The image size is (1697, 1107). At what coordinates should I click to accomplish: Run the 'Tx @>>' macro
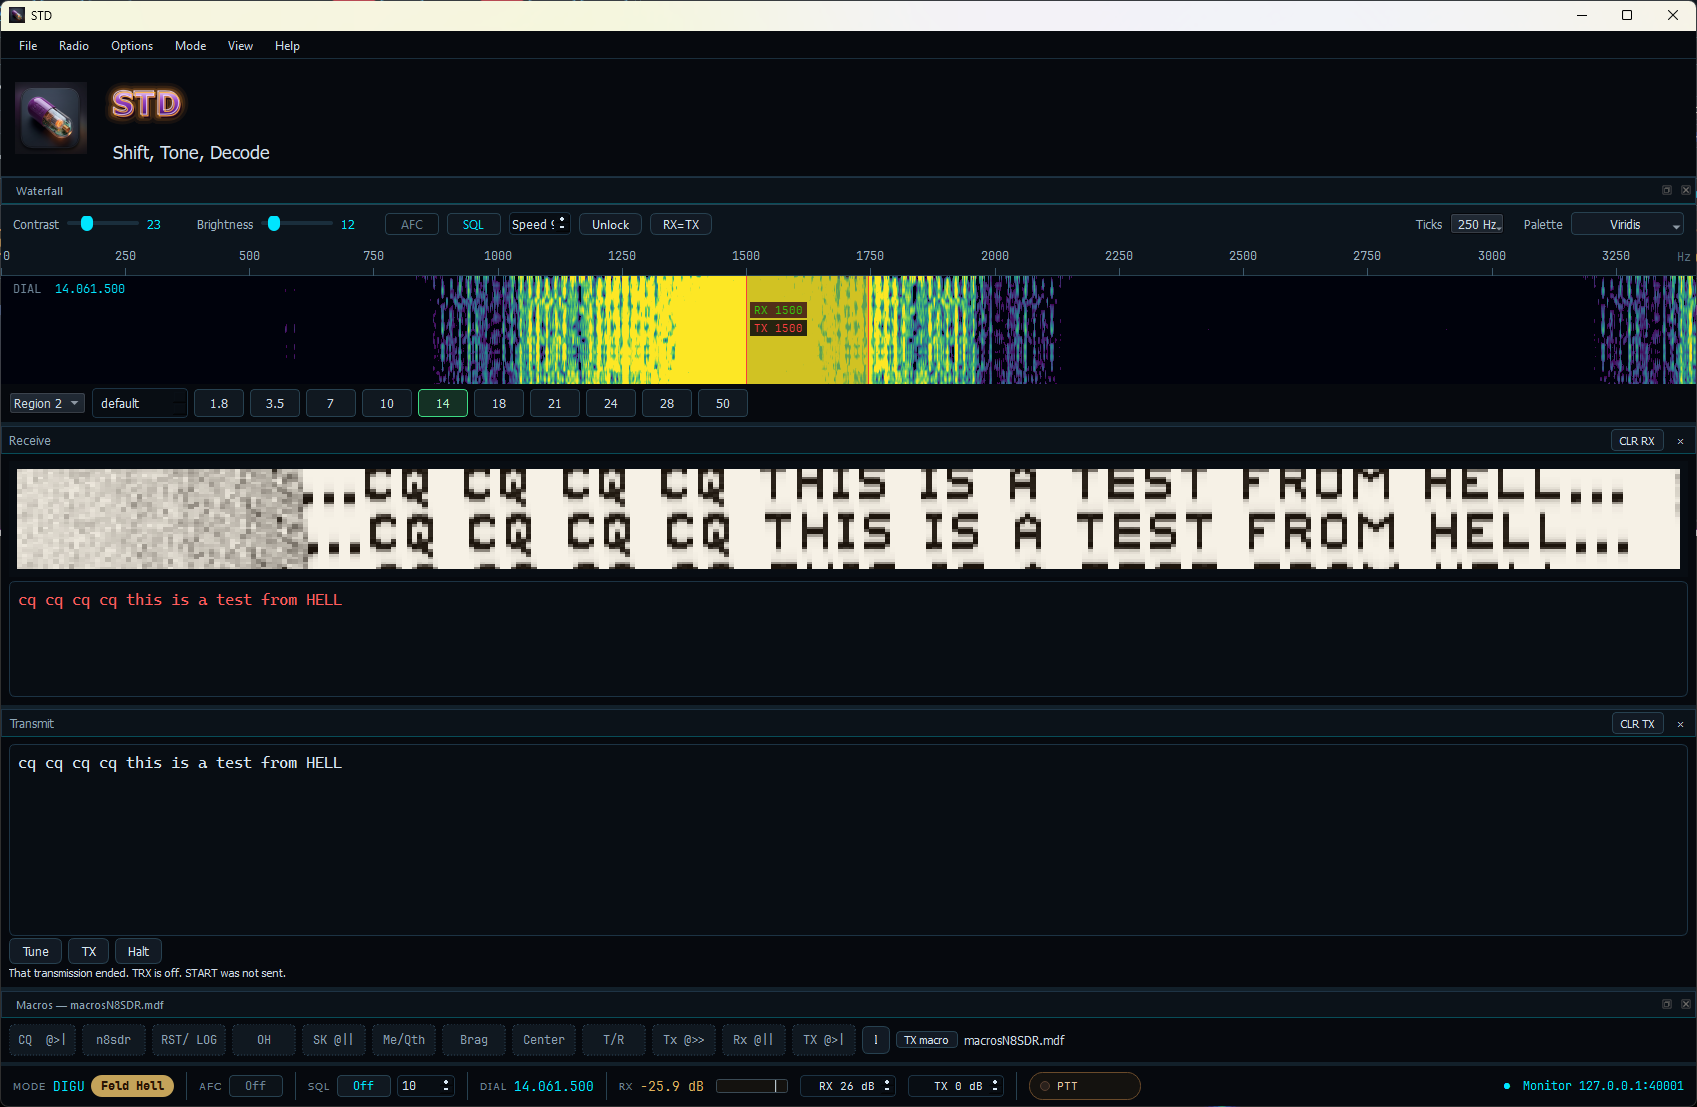pos(684,1040)
